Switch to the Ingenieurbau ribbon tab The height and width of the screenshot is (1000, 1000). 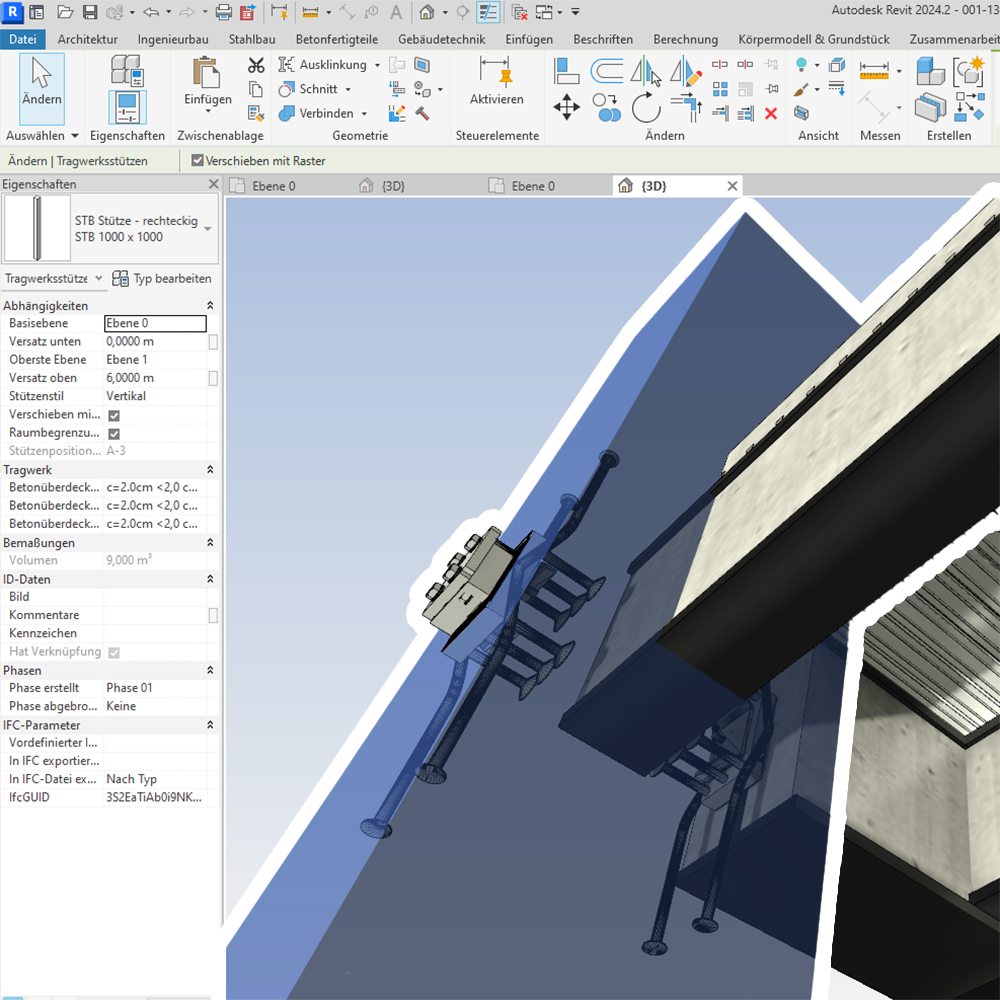(173, 39)
